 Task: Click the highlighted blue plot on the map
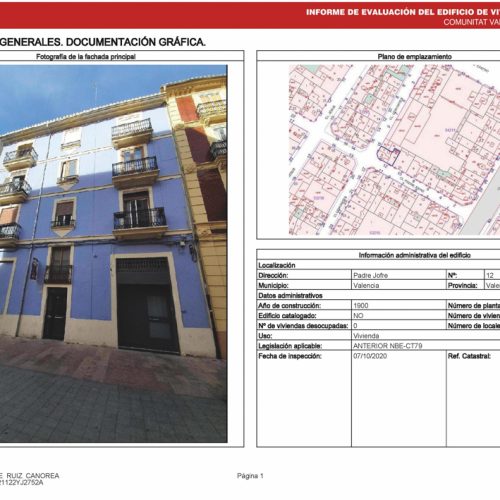tap(388, 156)
